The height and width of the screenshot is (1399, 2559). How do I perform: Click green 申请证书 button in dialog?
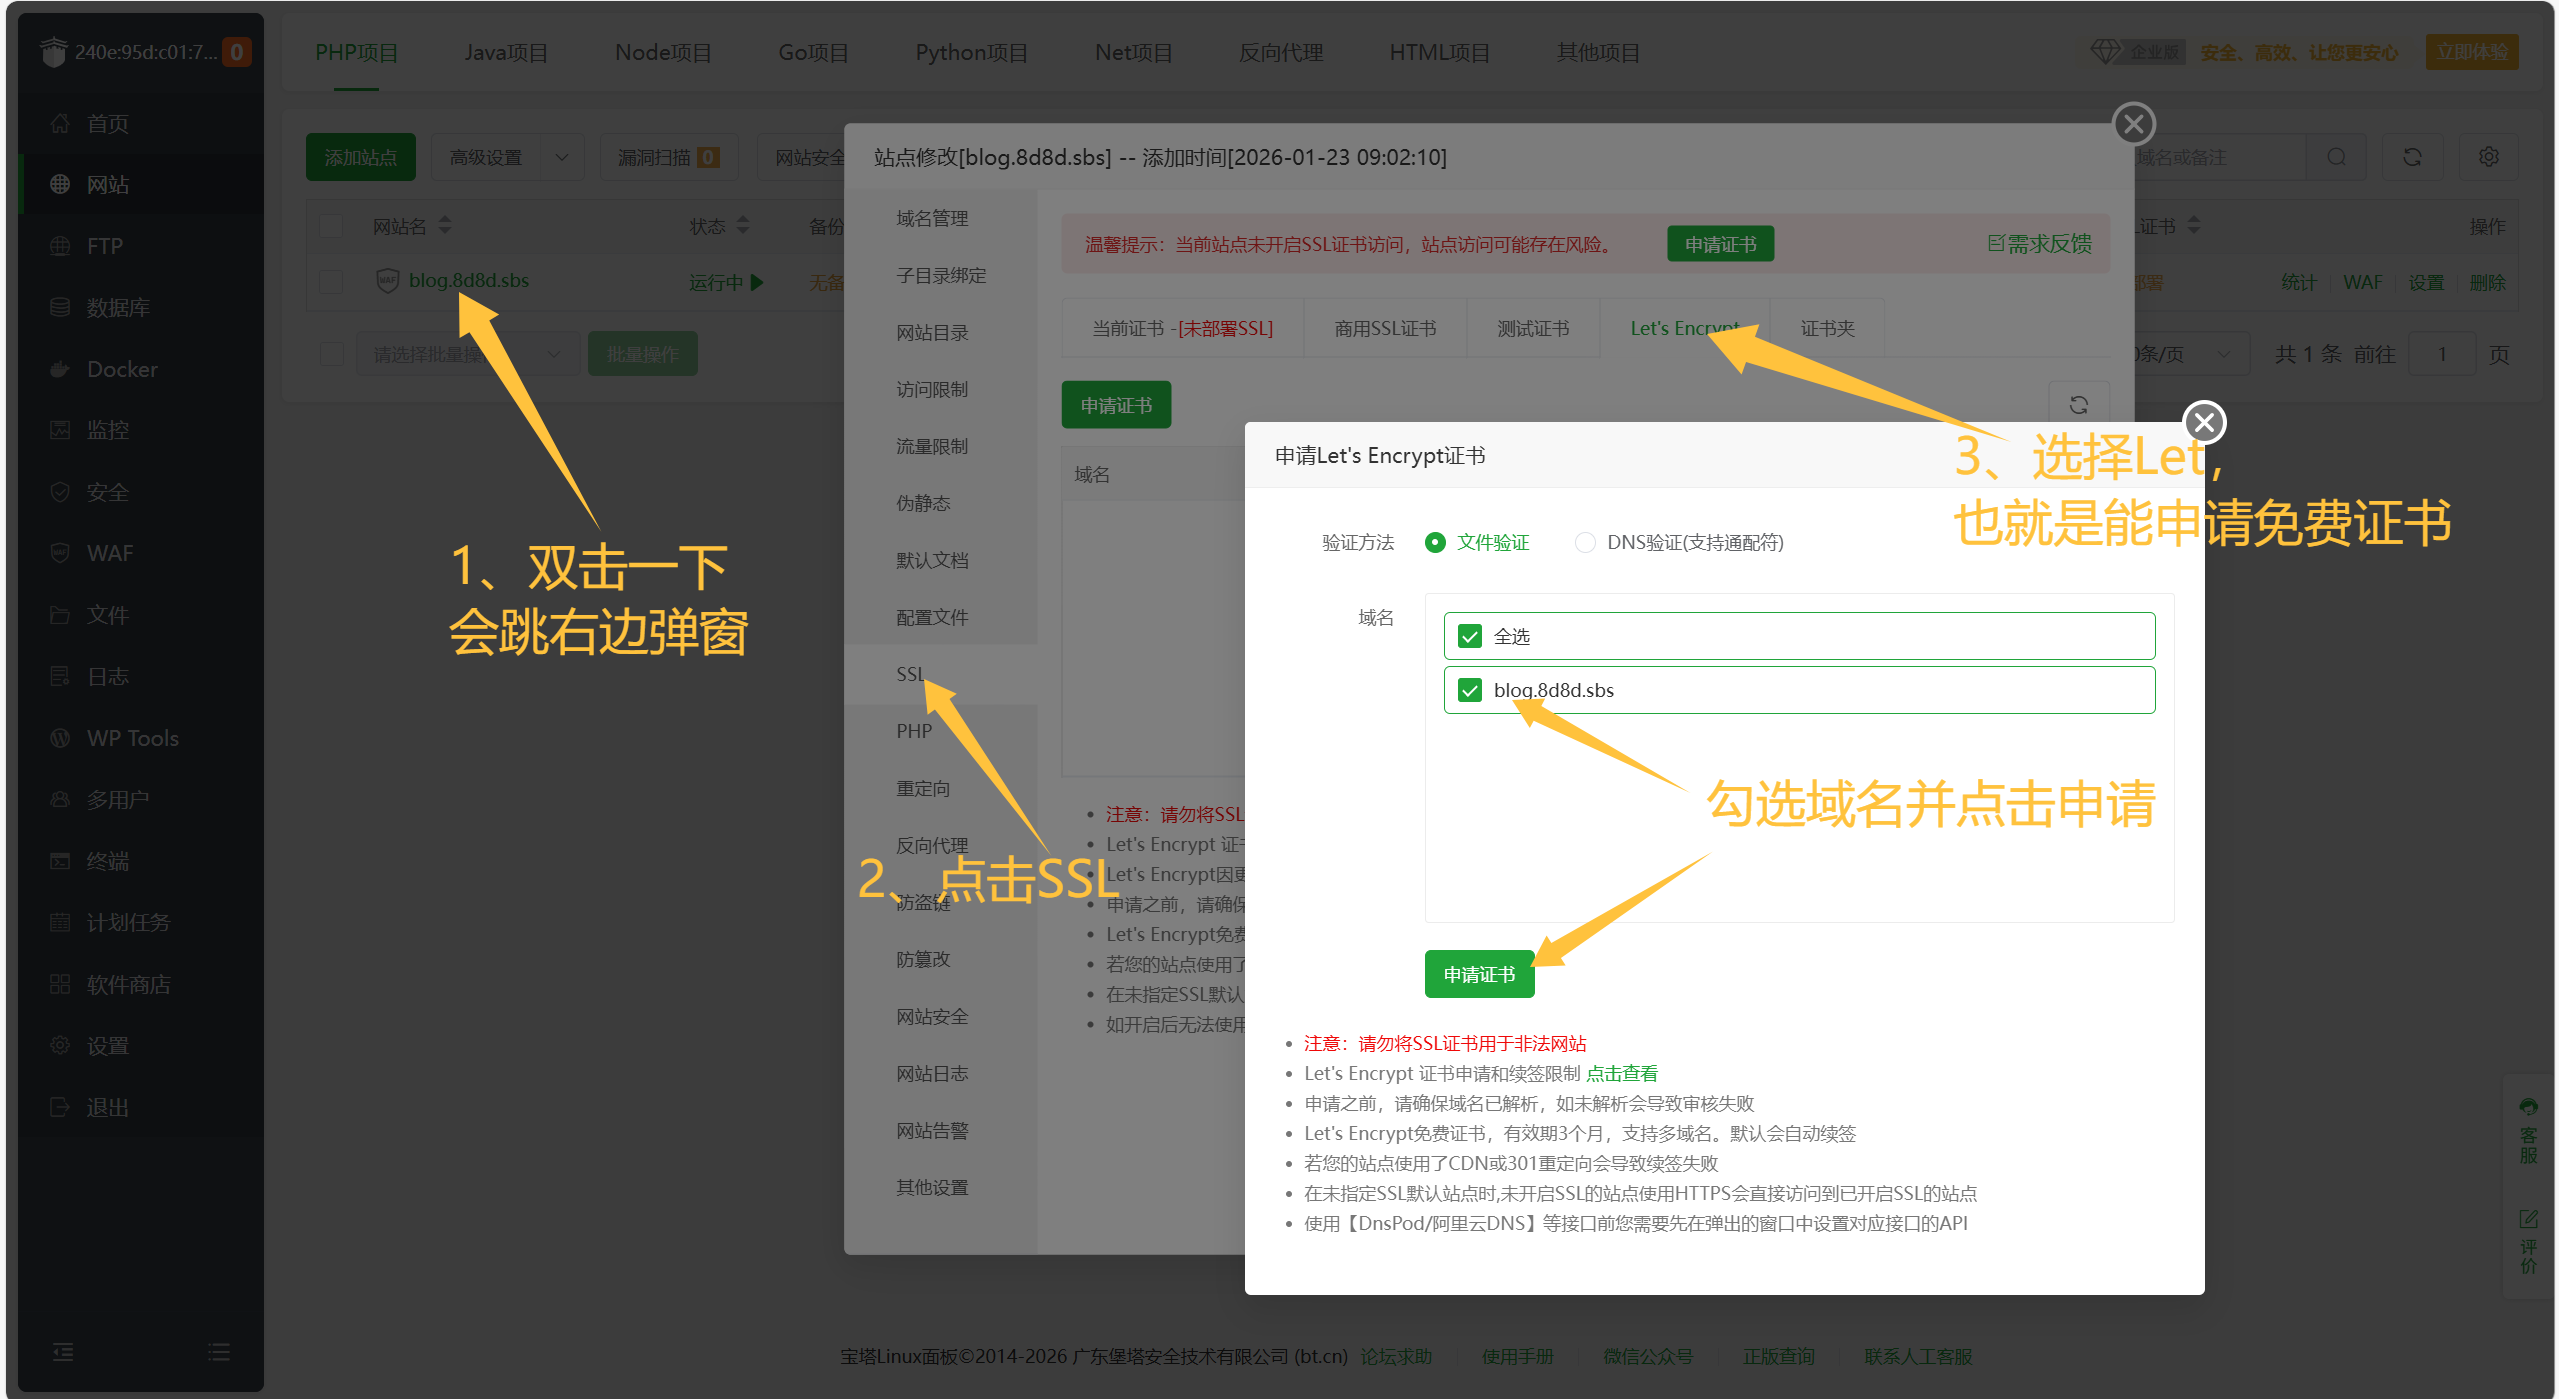pos(1479,974)
